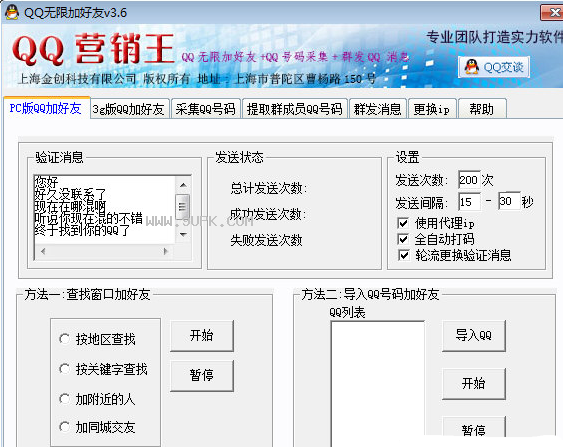563x447 pixels.
Task: Open the 提取群成员QQ号码 tab
Action: pos(294,109)
